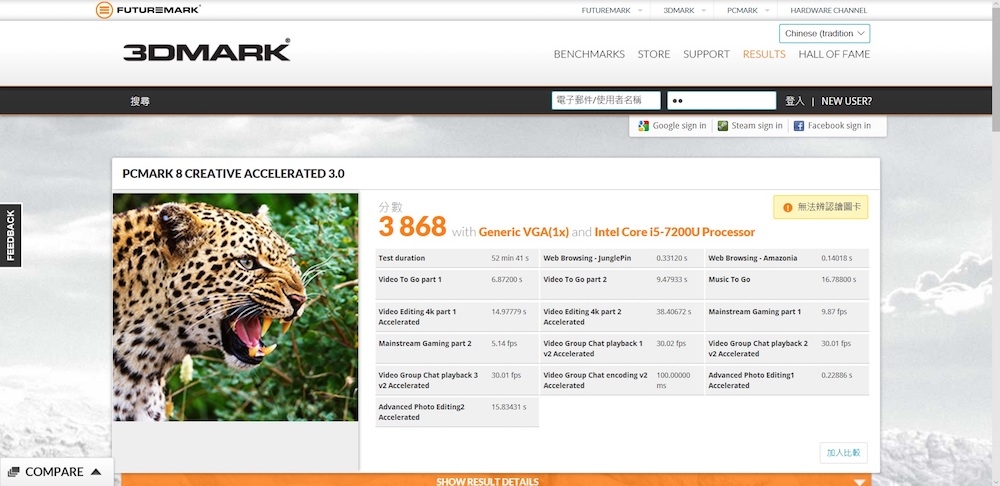This screenshot has width=1000, height=486.
Task: Go to the BENCHMARKS menu item
Action: coord(589,54)
